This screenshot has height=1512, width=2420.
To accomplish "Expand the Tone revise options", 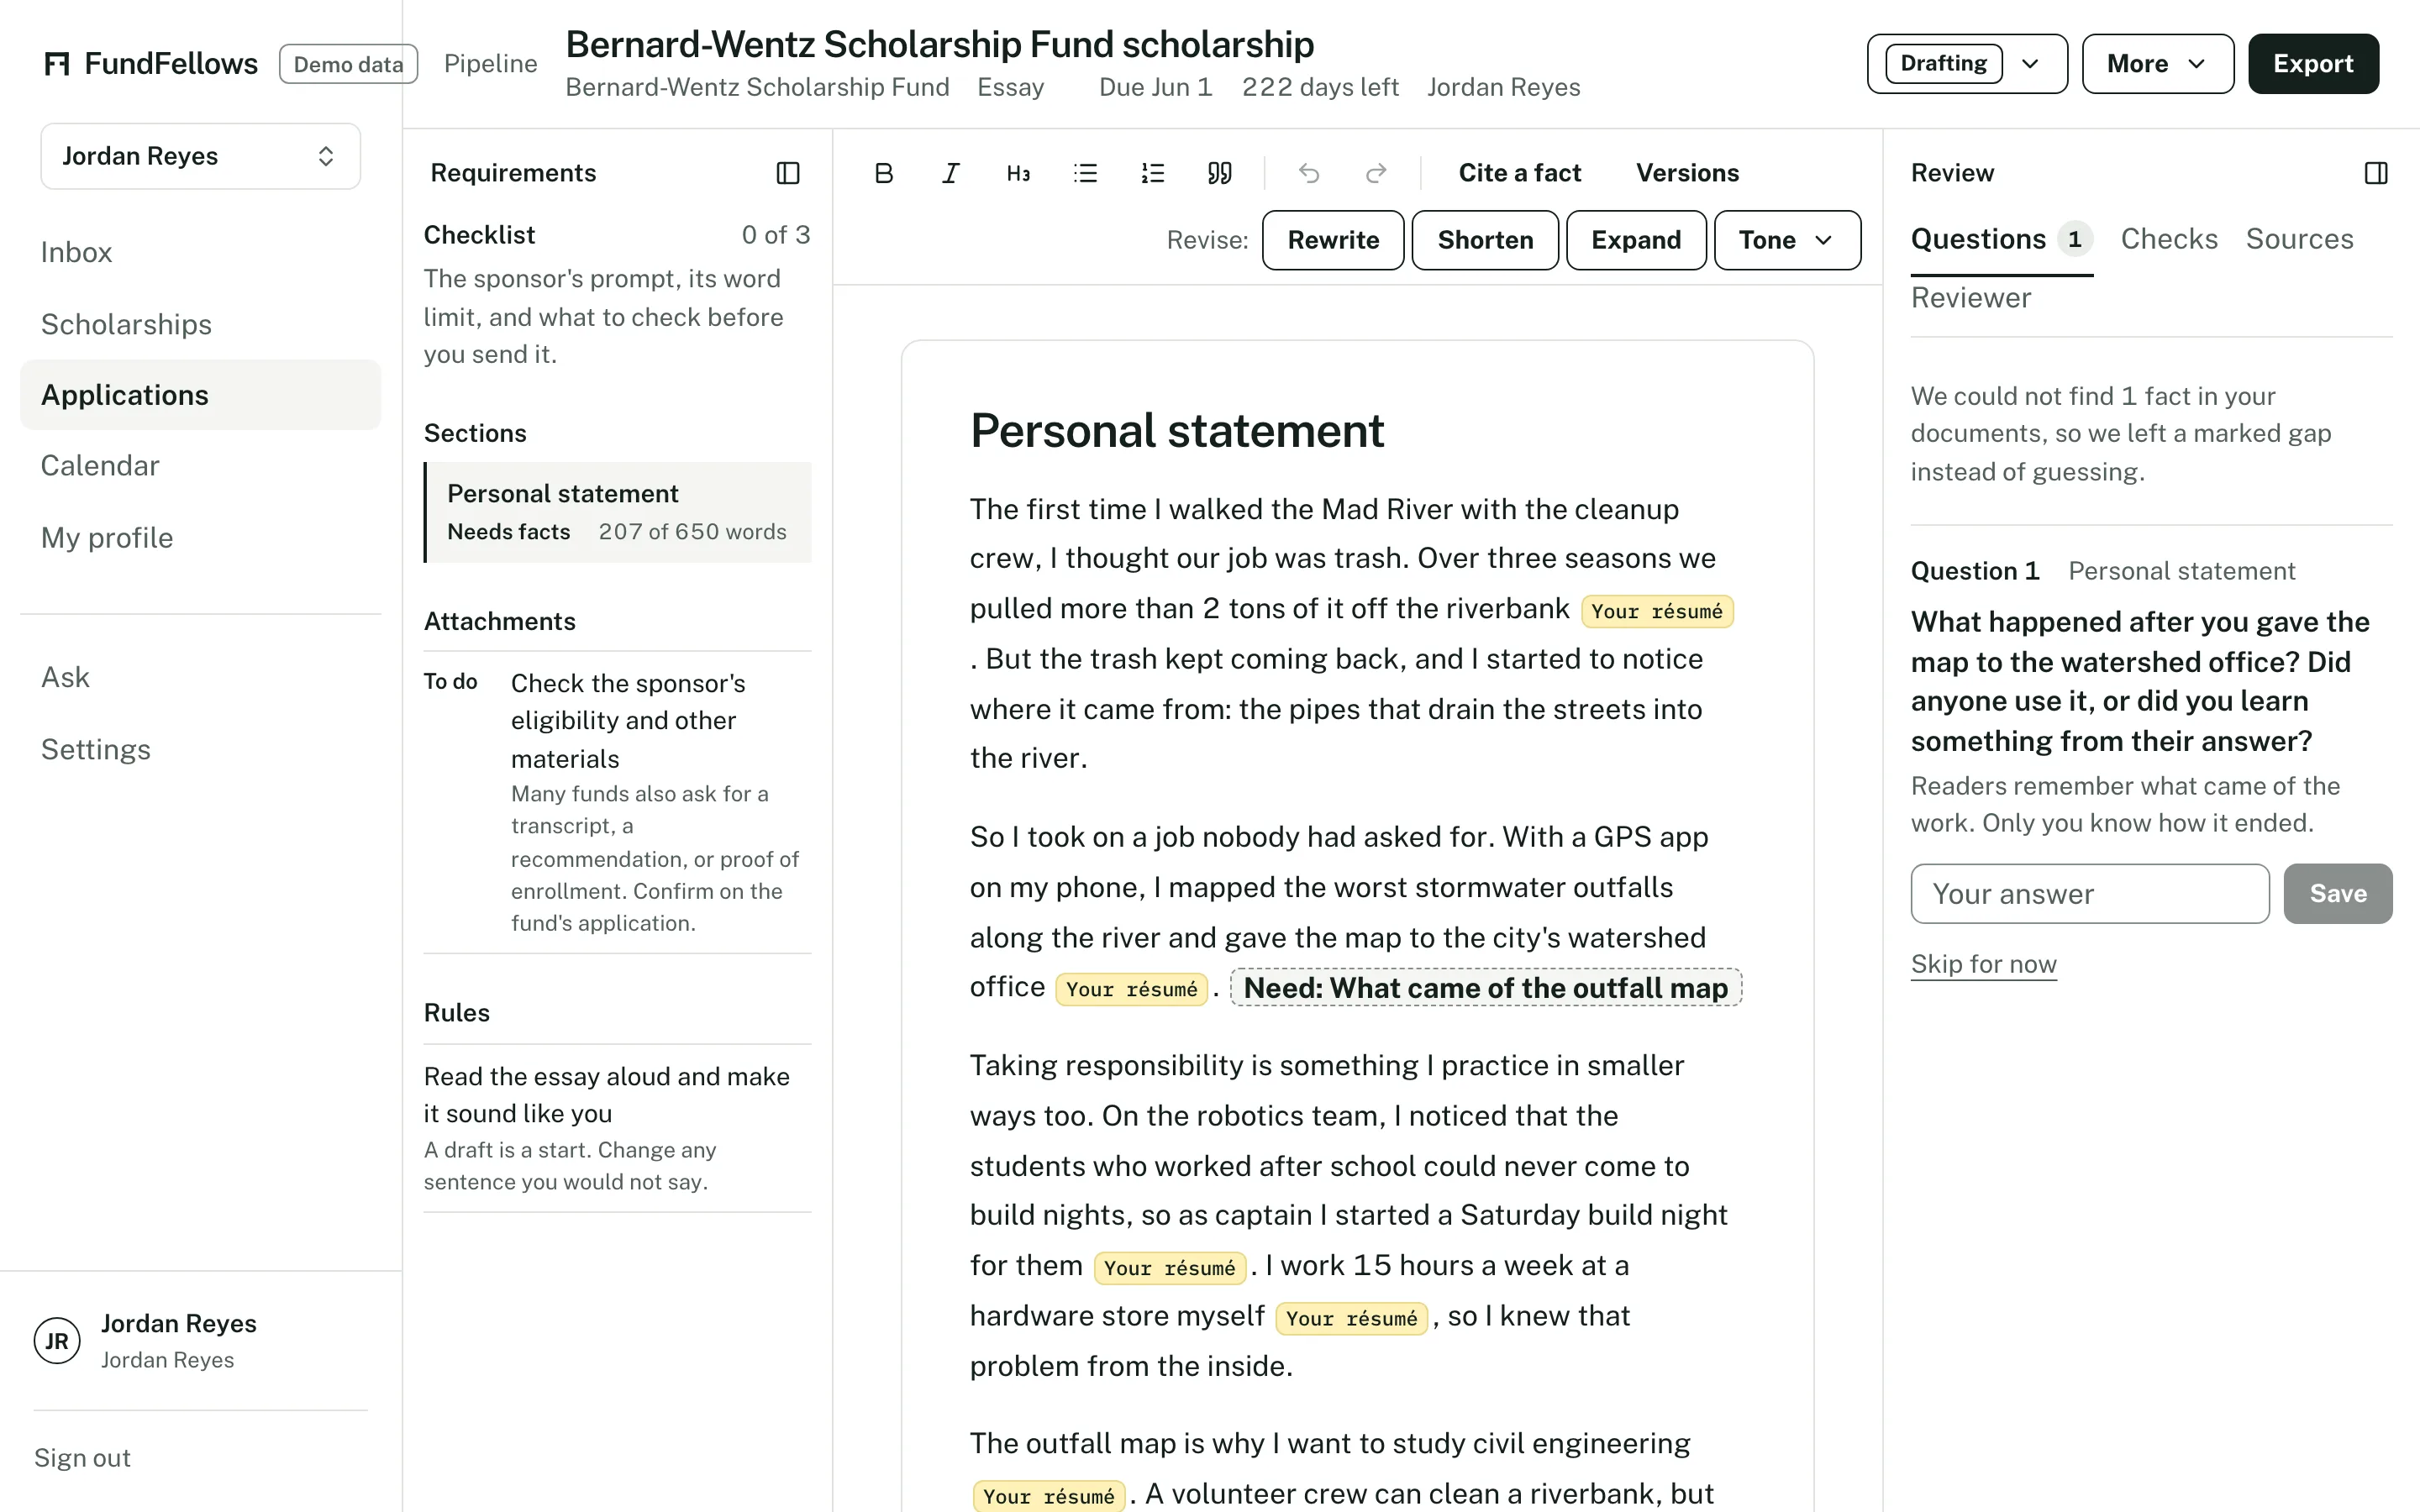I will (x=1787, y=240).
